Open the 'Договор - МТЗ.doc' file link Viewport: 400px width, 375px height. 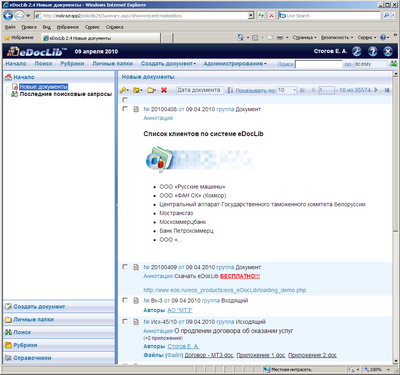(x=209, y=355)
